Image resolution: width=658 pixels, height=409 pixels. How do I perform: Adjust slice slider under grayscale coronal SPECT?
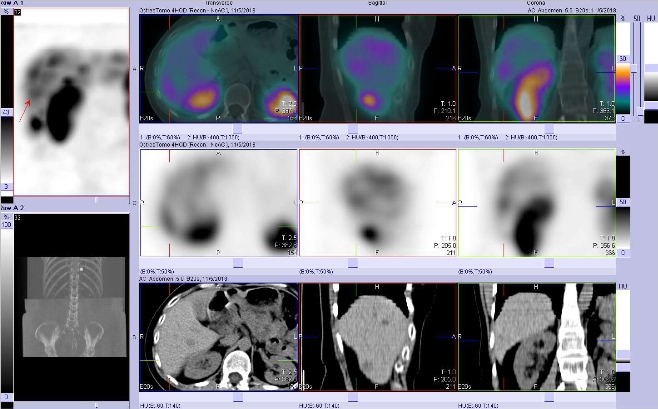[x=549, y=263]
